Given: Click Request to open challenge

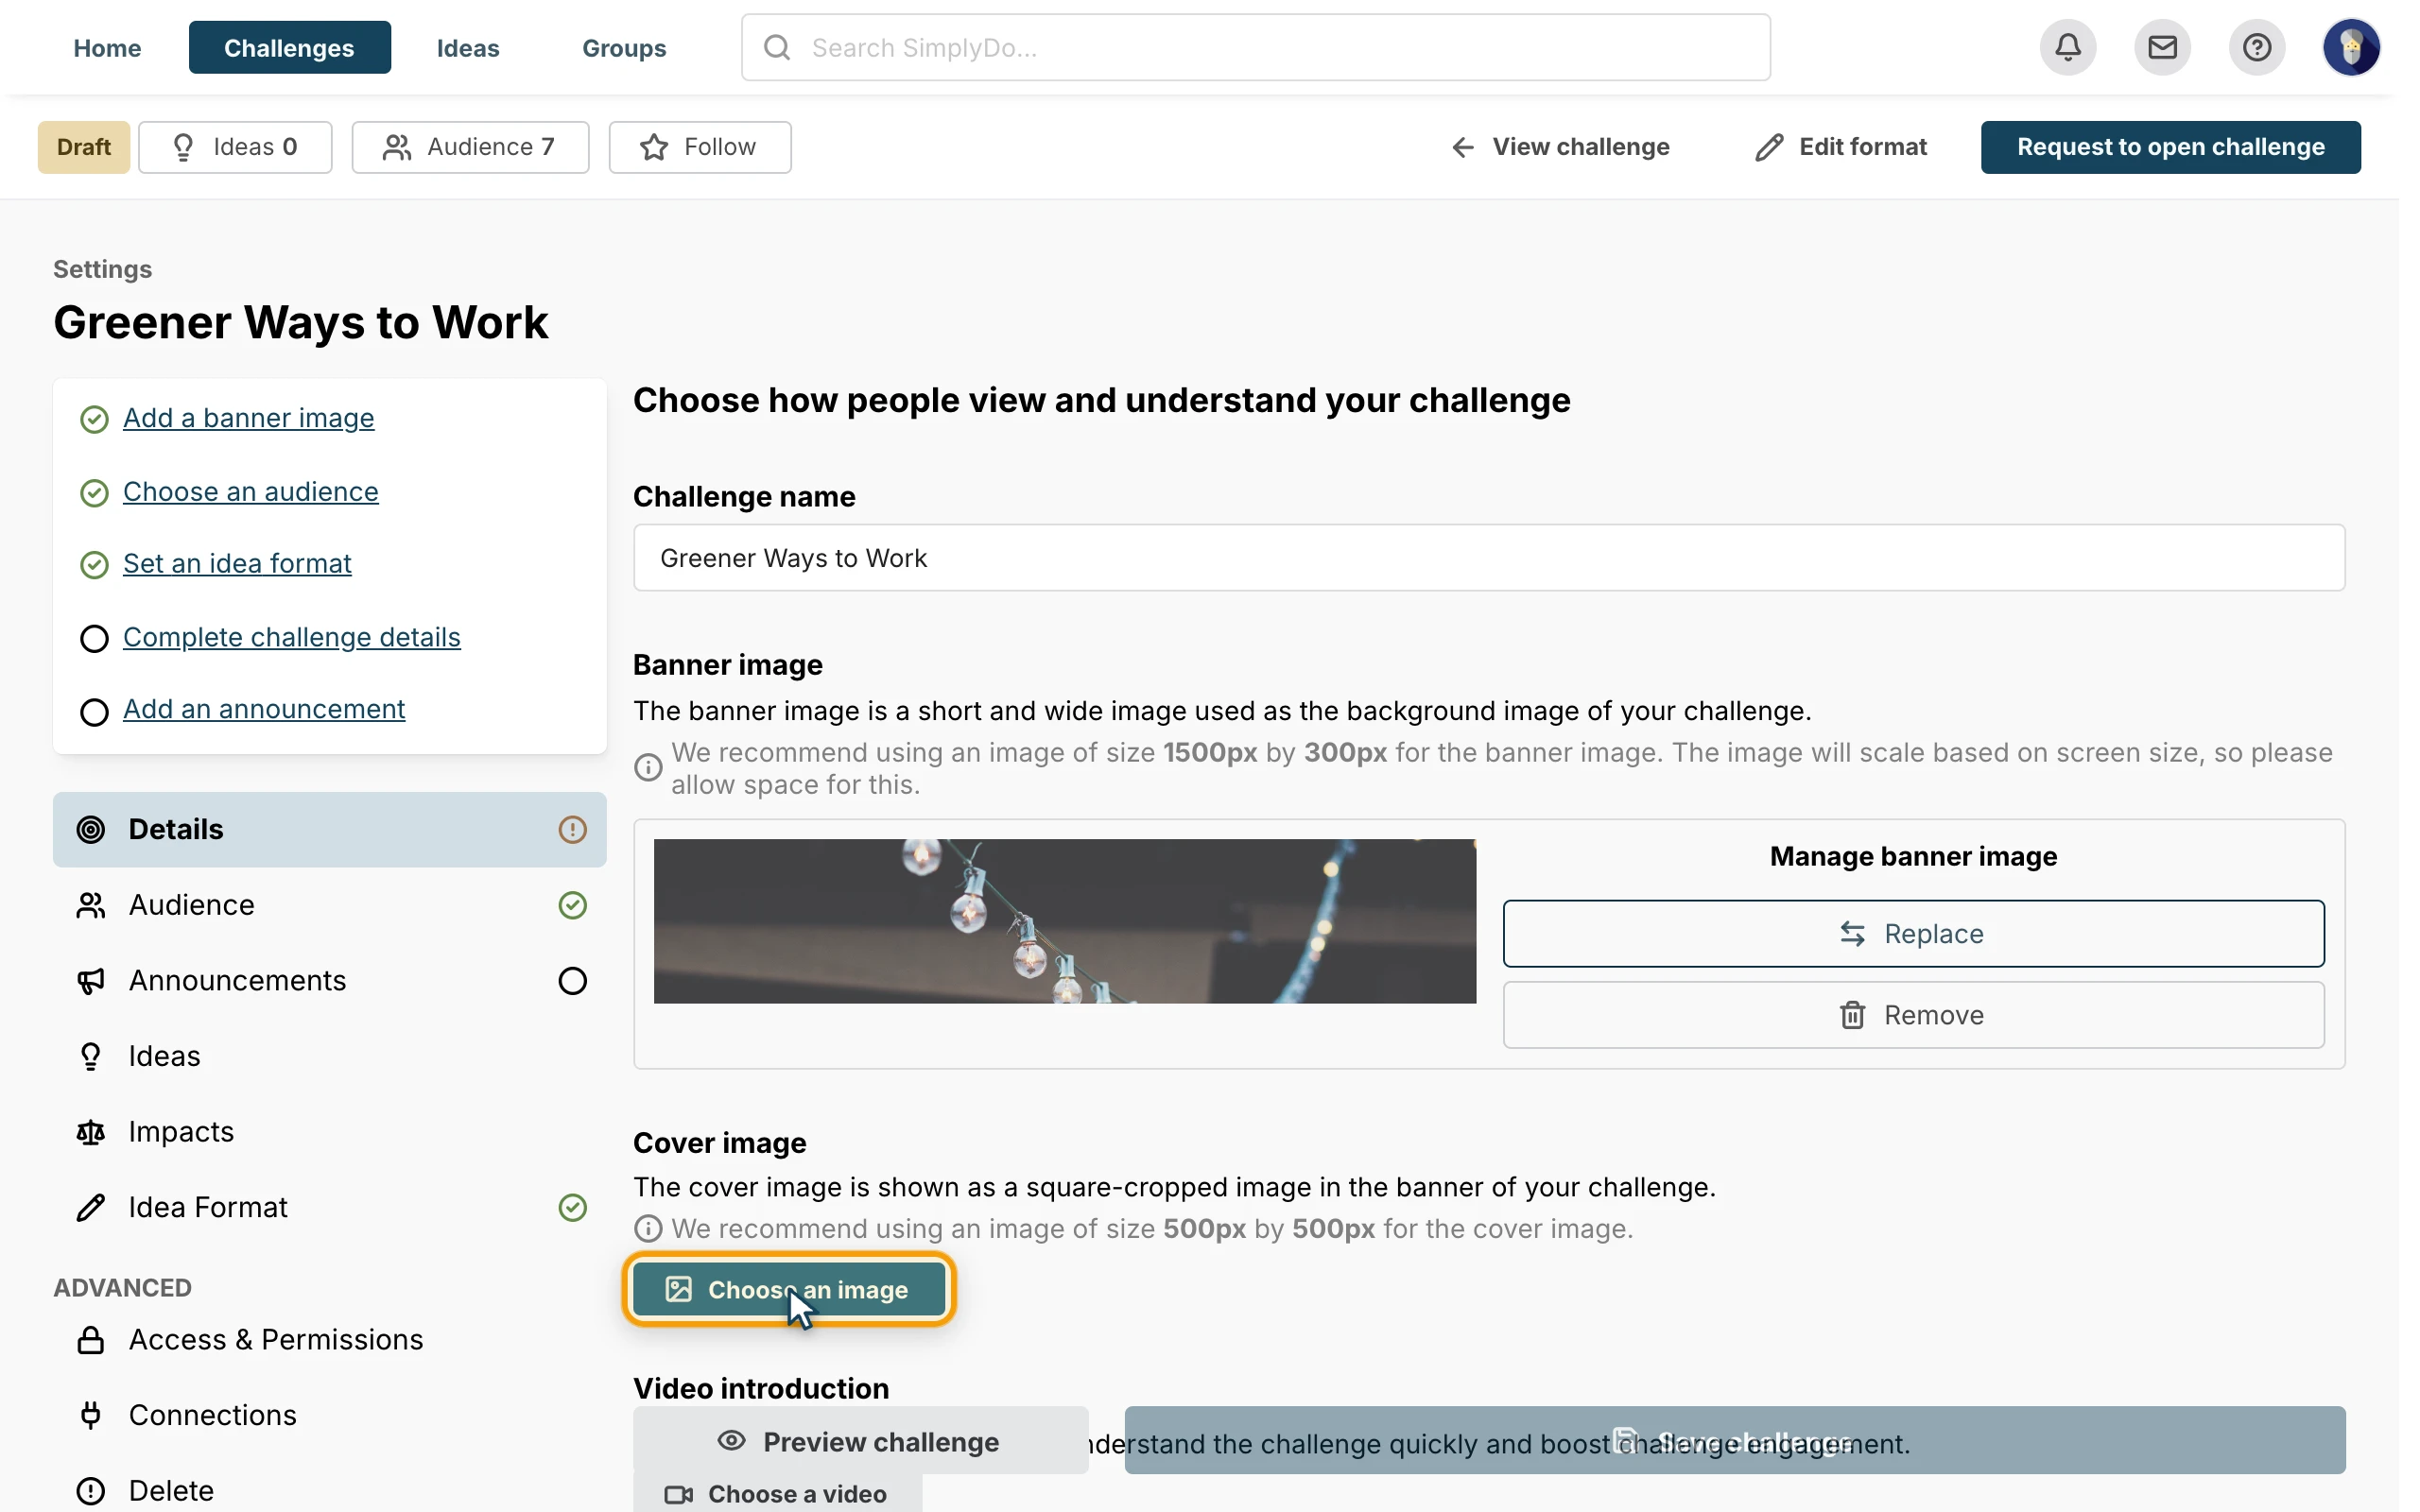Looking at the screenshot, I should tap(2170, 147).
